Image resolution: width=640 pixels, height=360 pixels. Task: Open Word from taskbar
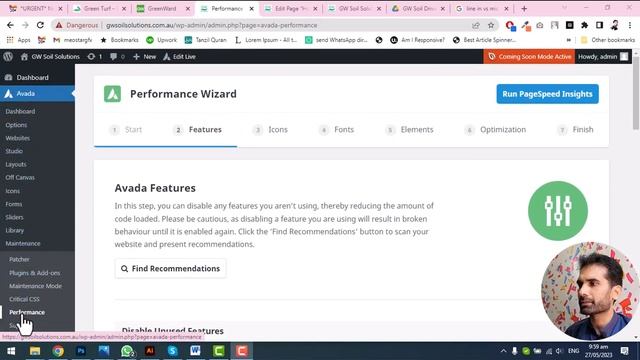point(196,351)
